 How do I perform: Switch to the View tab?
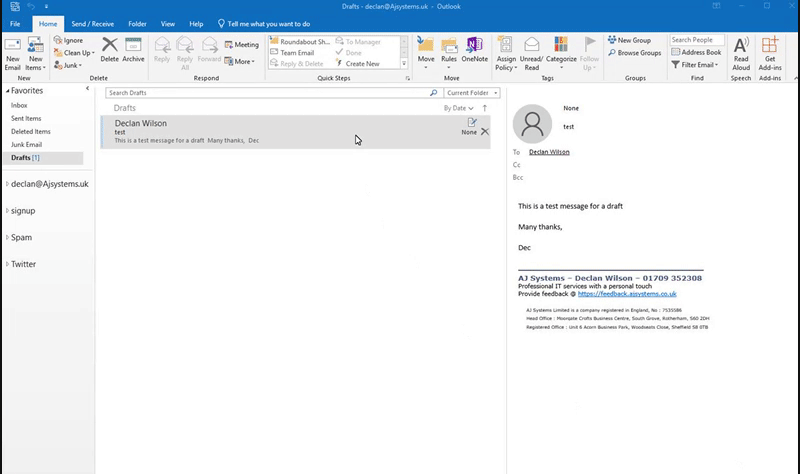(x=168, y=24)
